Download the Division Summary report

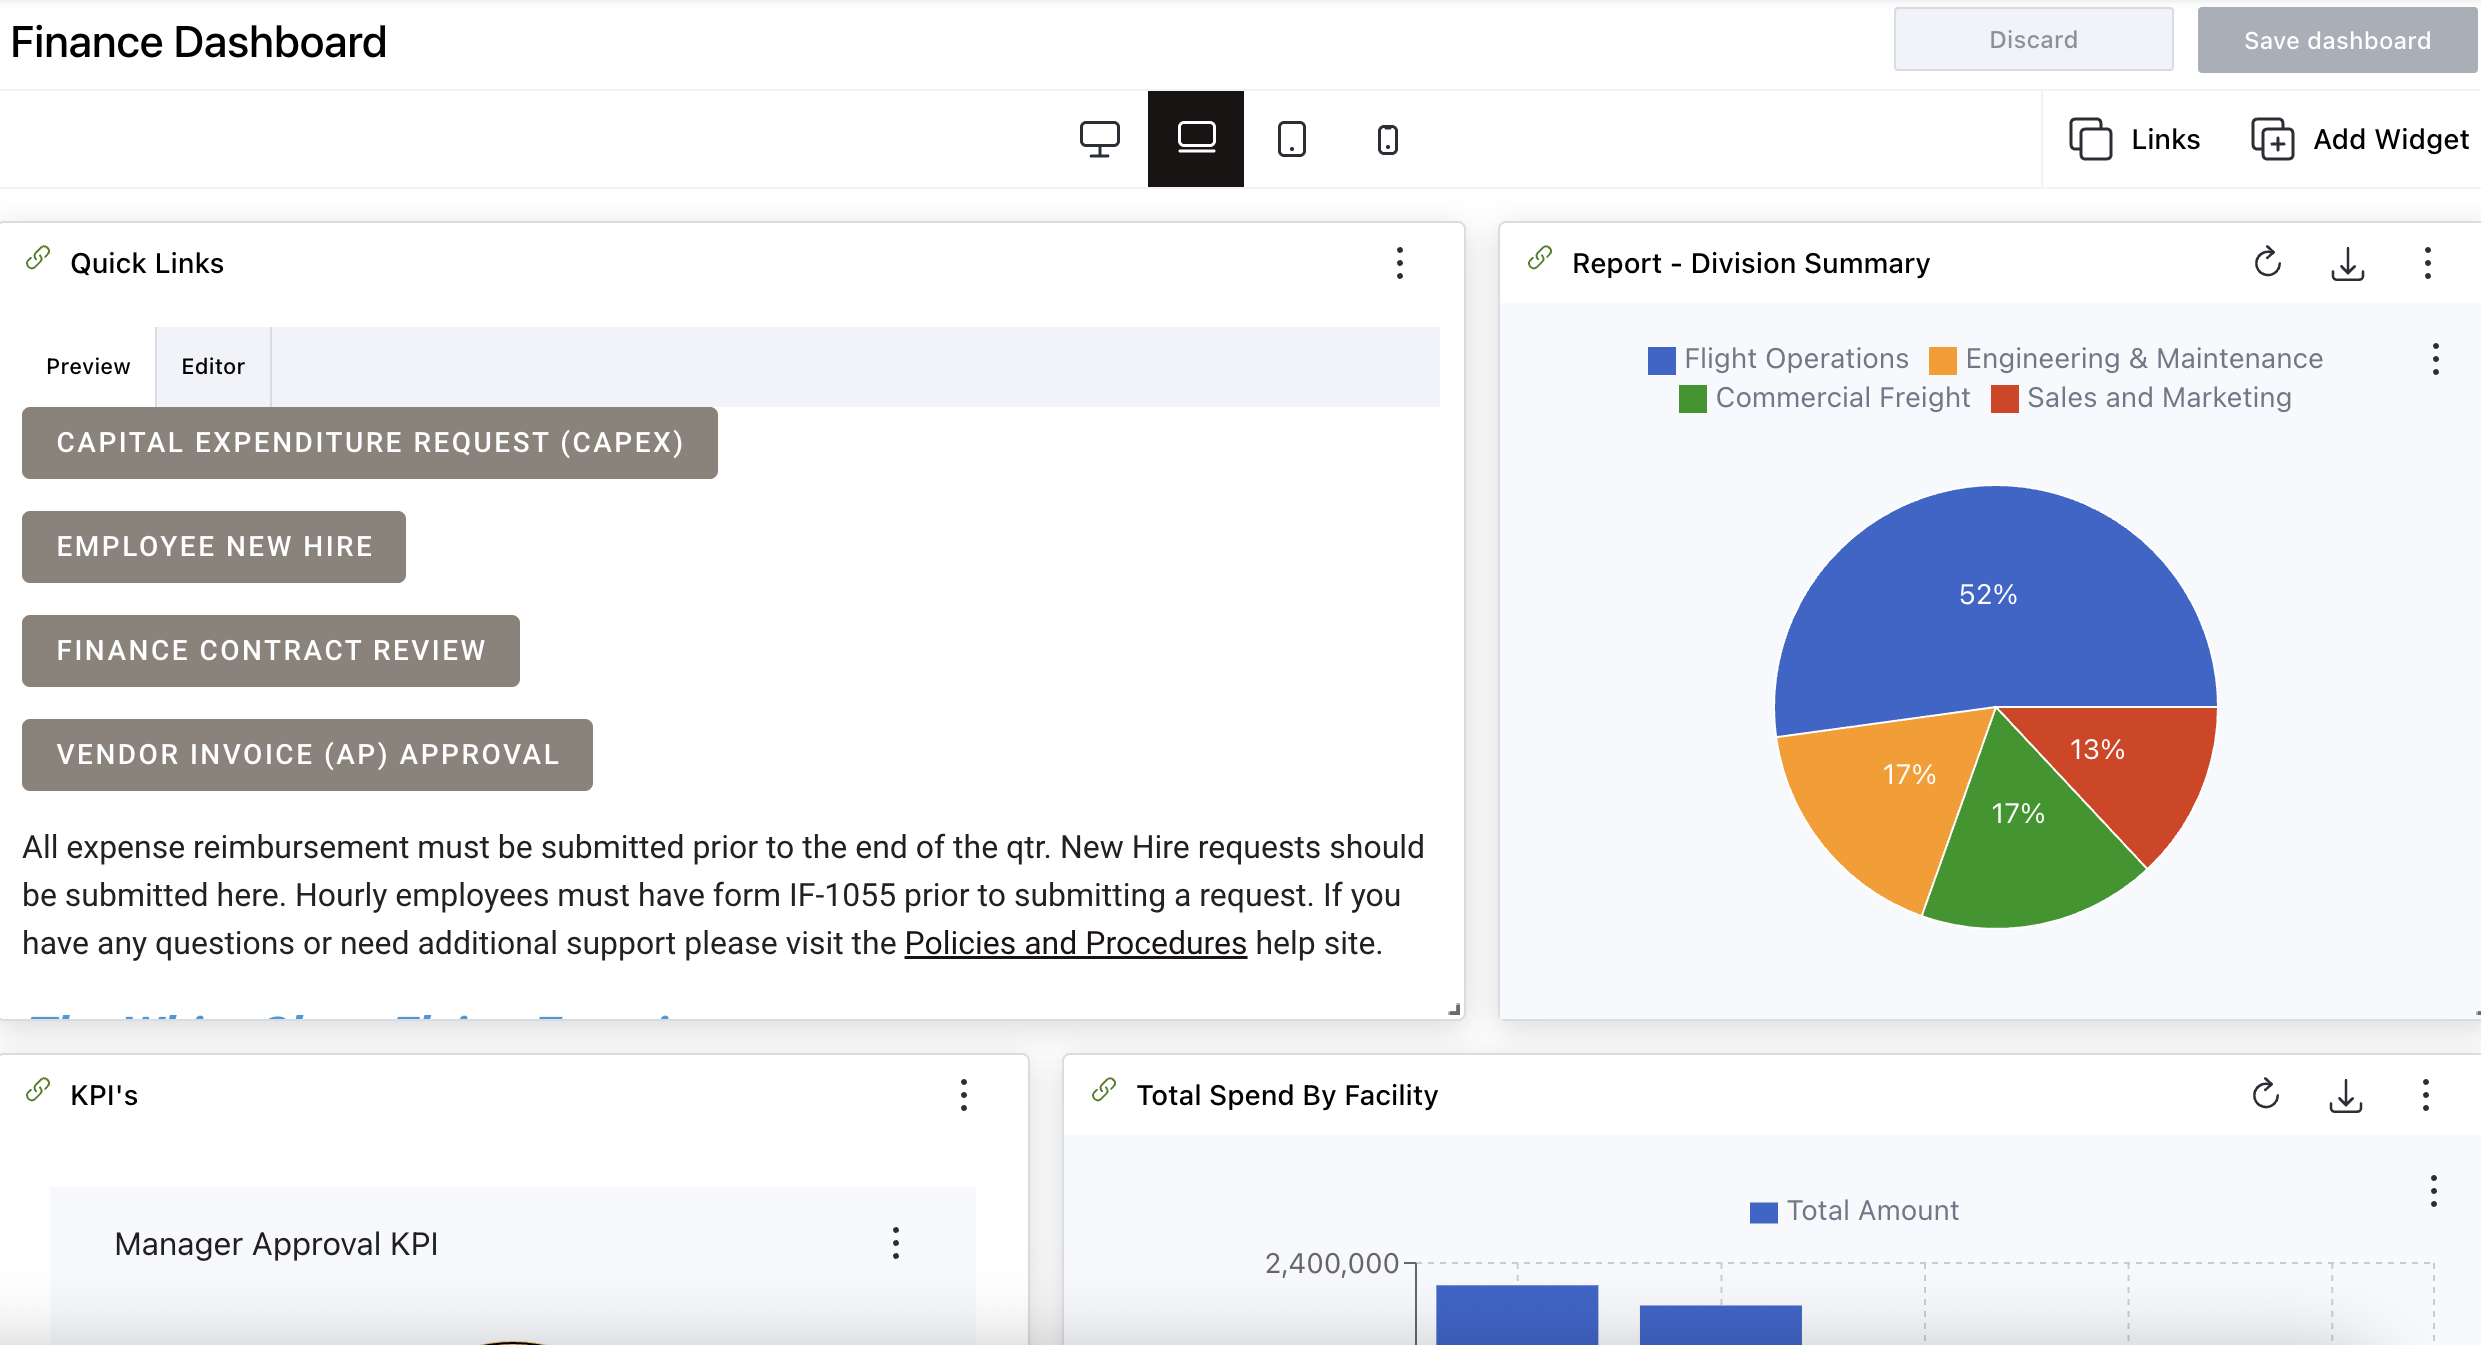coord(2347,263)
